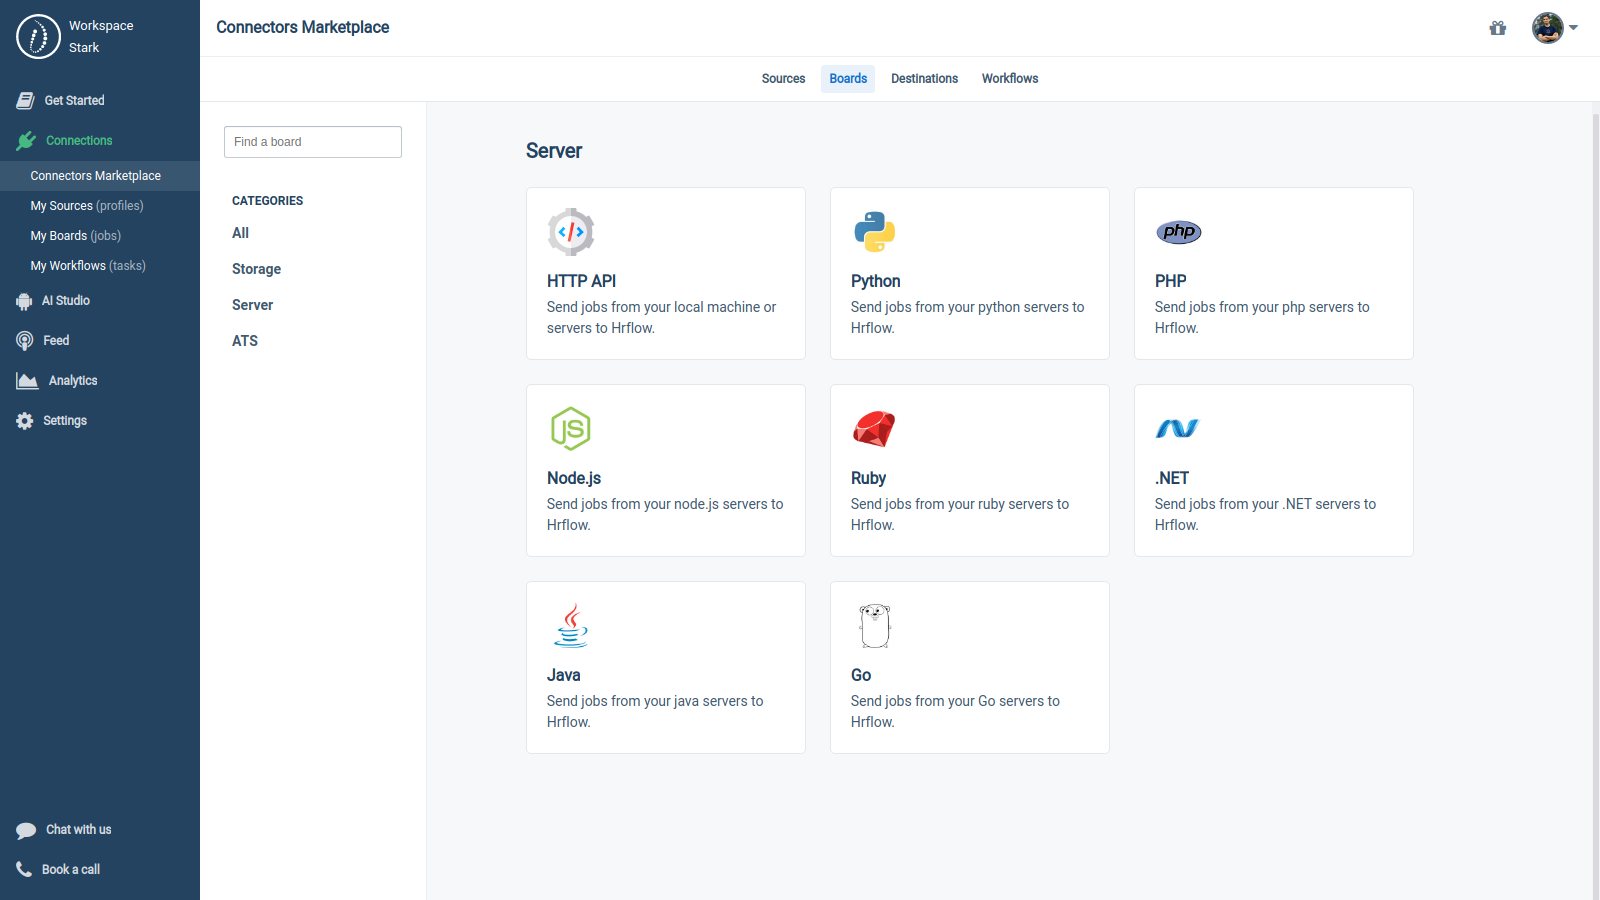Click the Analytics chart icon
This screenshot has height=900, width=1600.
pyautogui.click(x=27, y=381)
